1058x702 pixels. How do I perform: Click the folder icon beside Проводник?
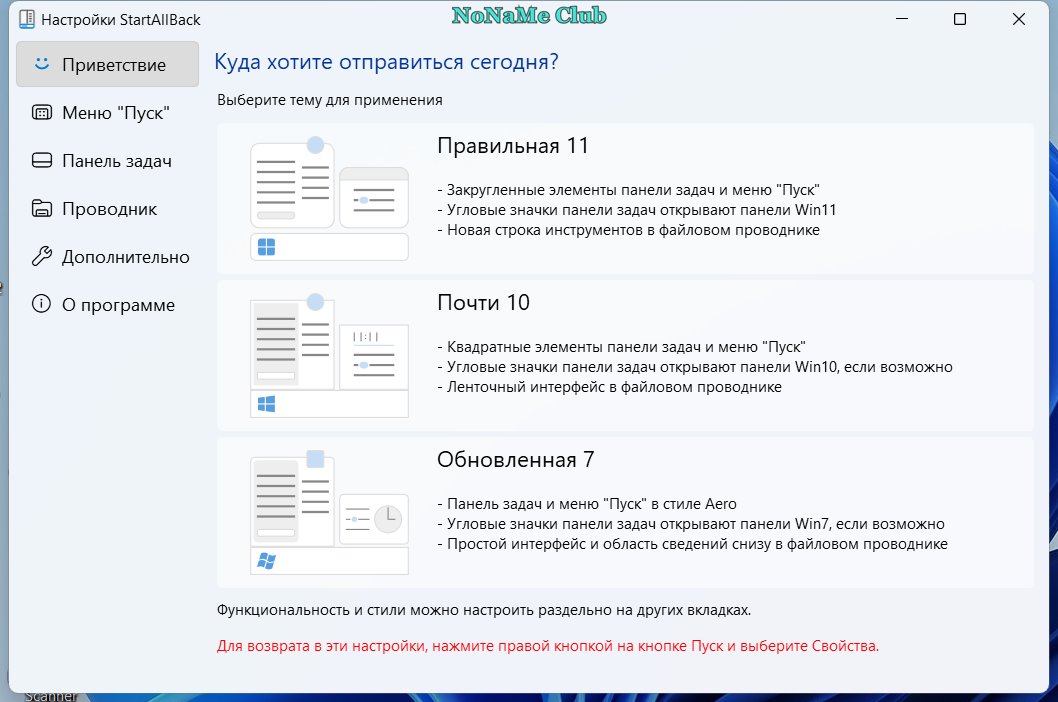pyautogui.click(x=42, y=208)
